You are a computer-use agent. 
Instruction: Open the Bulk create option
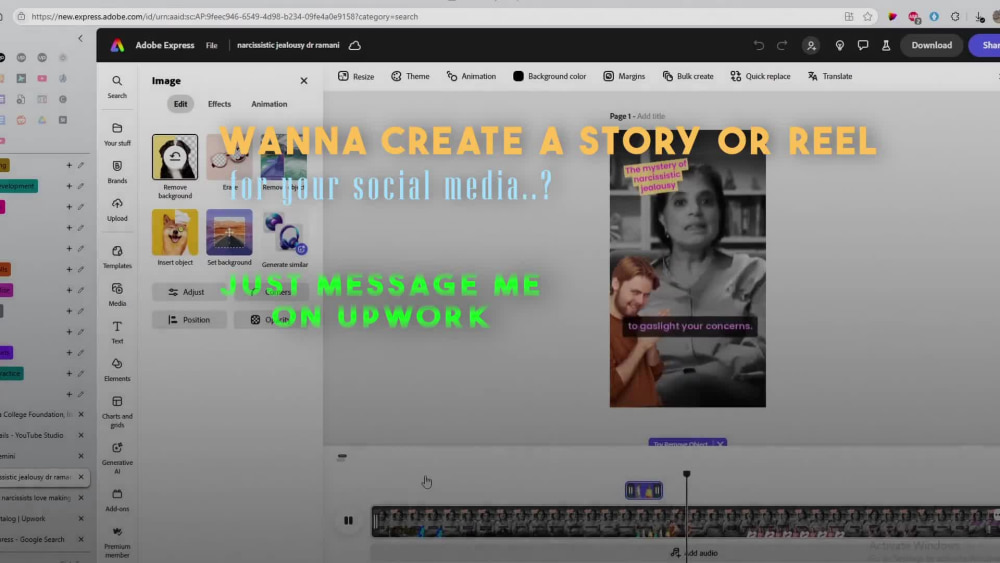[688, 76]
